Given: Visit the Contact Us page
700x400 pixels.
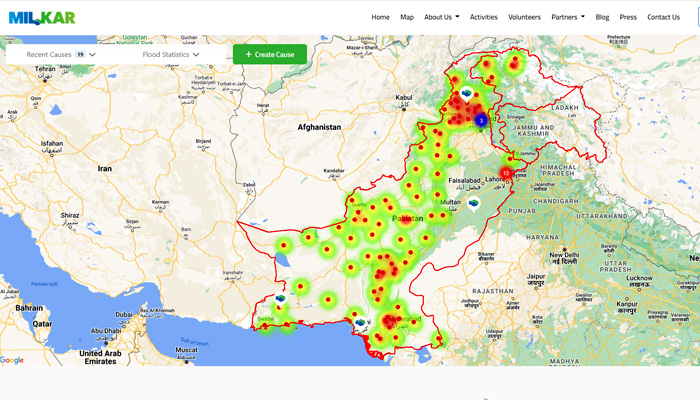Looking at the screenshot, I should point(663,17).
